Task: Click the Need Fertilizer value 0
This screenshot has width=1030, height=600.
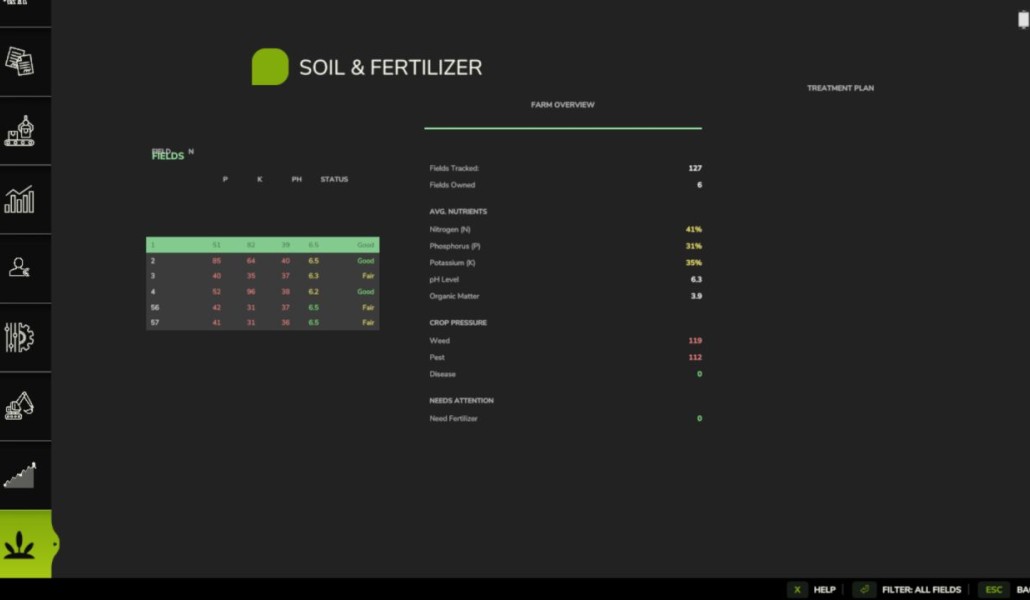Action: (x=700, y=418)
